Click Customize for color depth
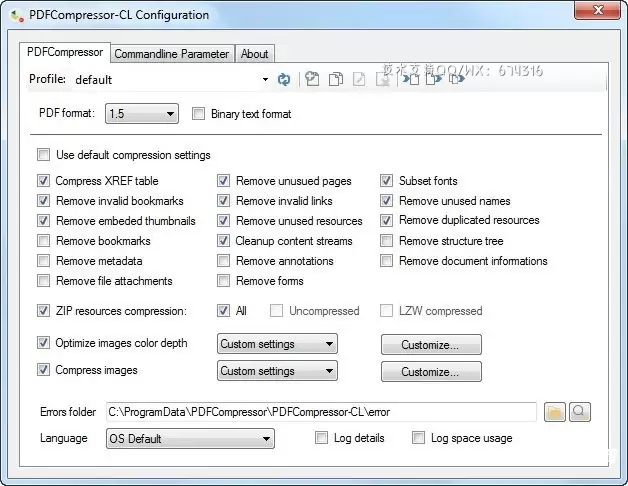 [x=431, y=345]
